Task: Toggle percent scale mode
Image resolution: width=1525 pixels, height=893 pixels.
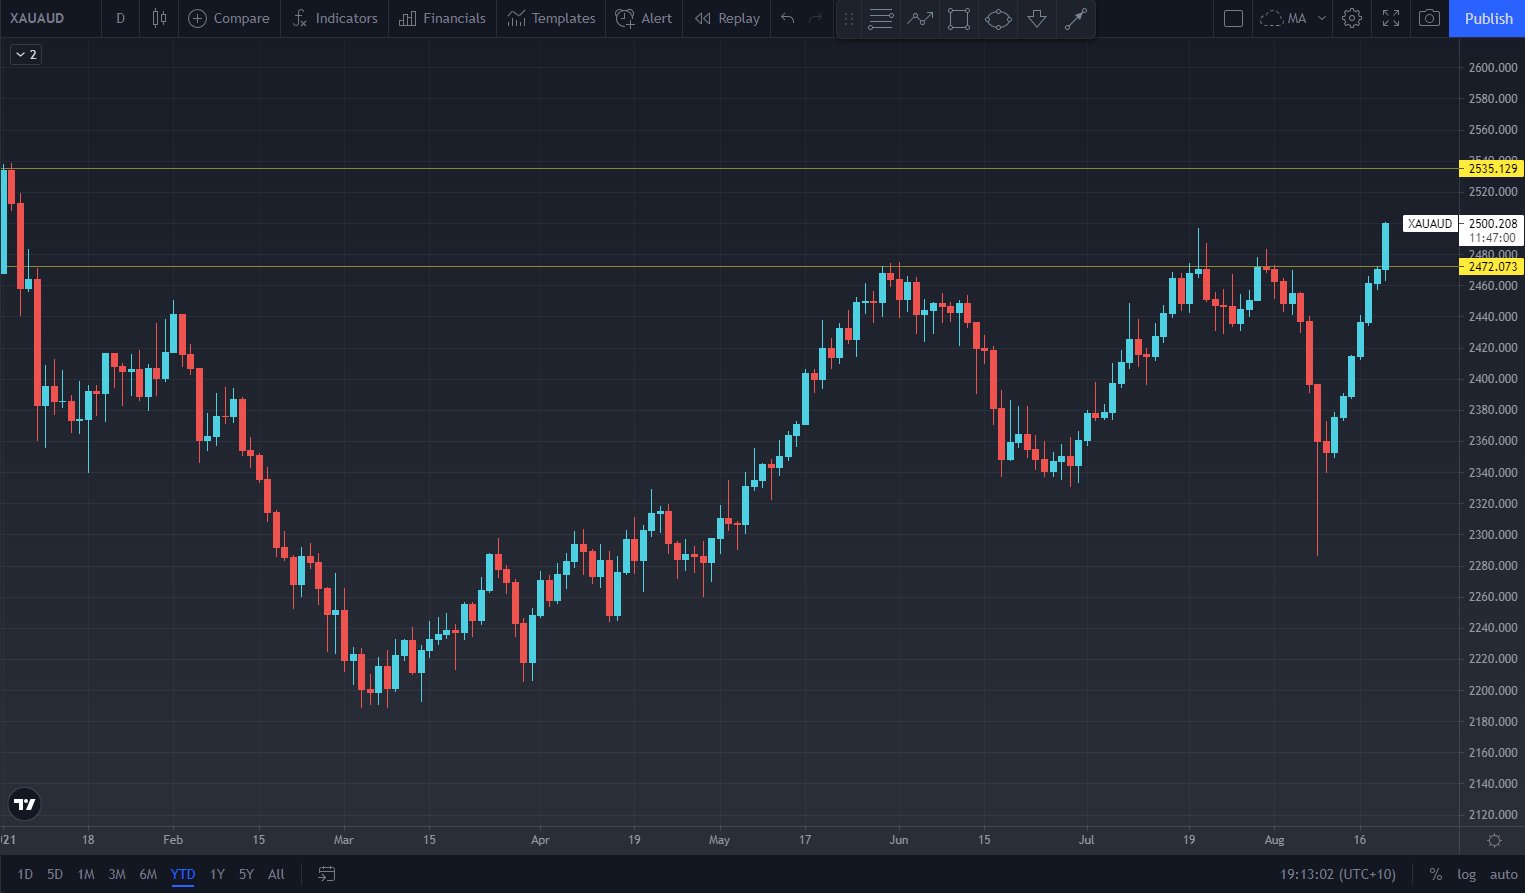Action: click(x=1436, y=874)
